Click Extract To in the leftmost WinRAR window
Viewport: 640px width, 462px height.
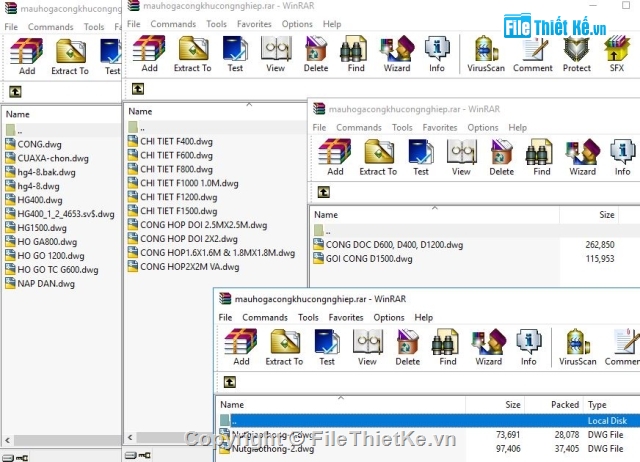coord(70,56)
